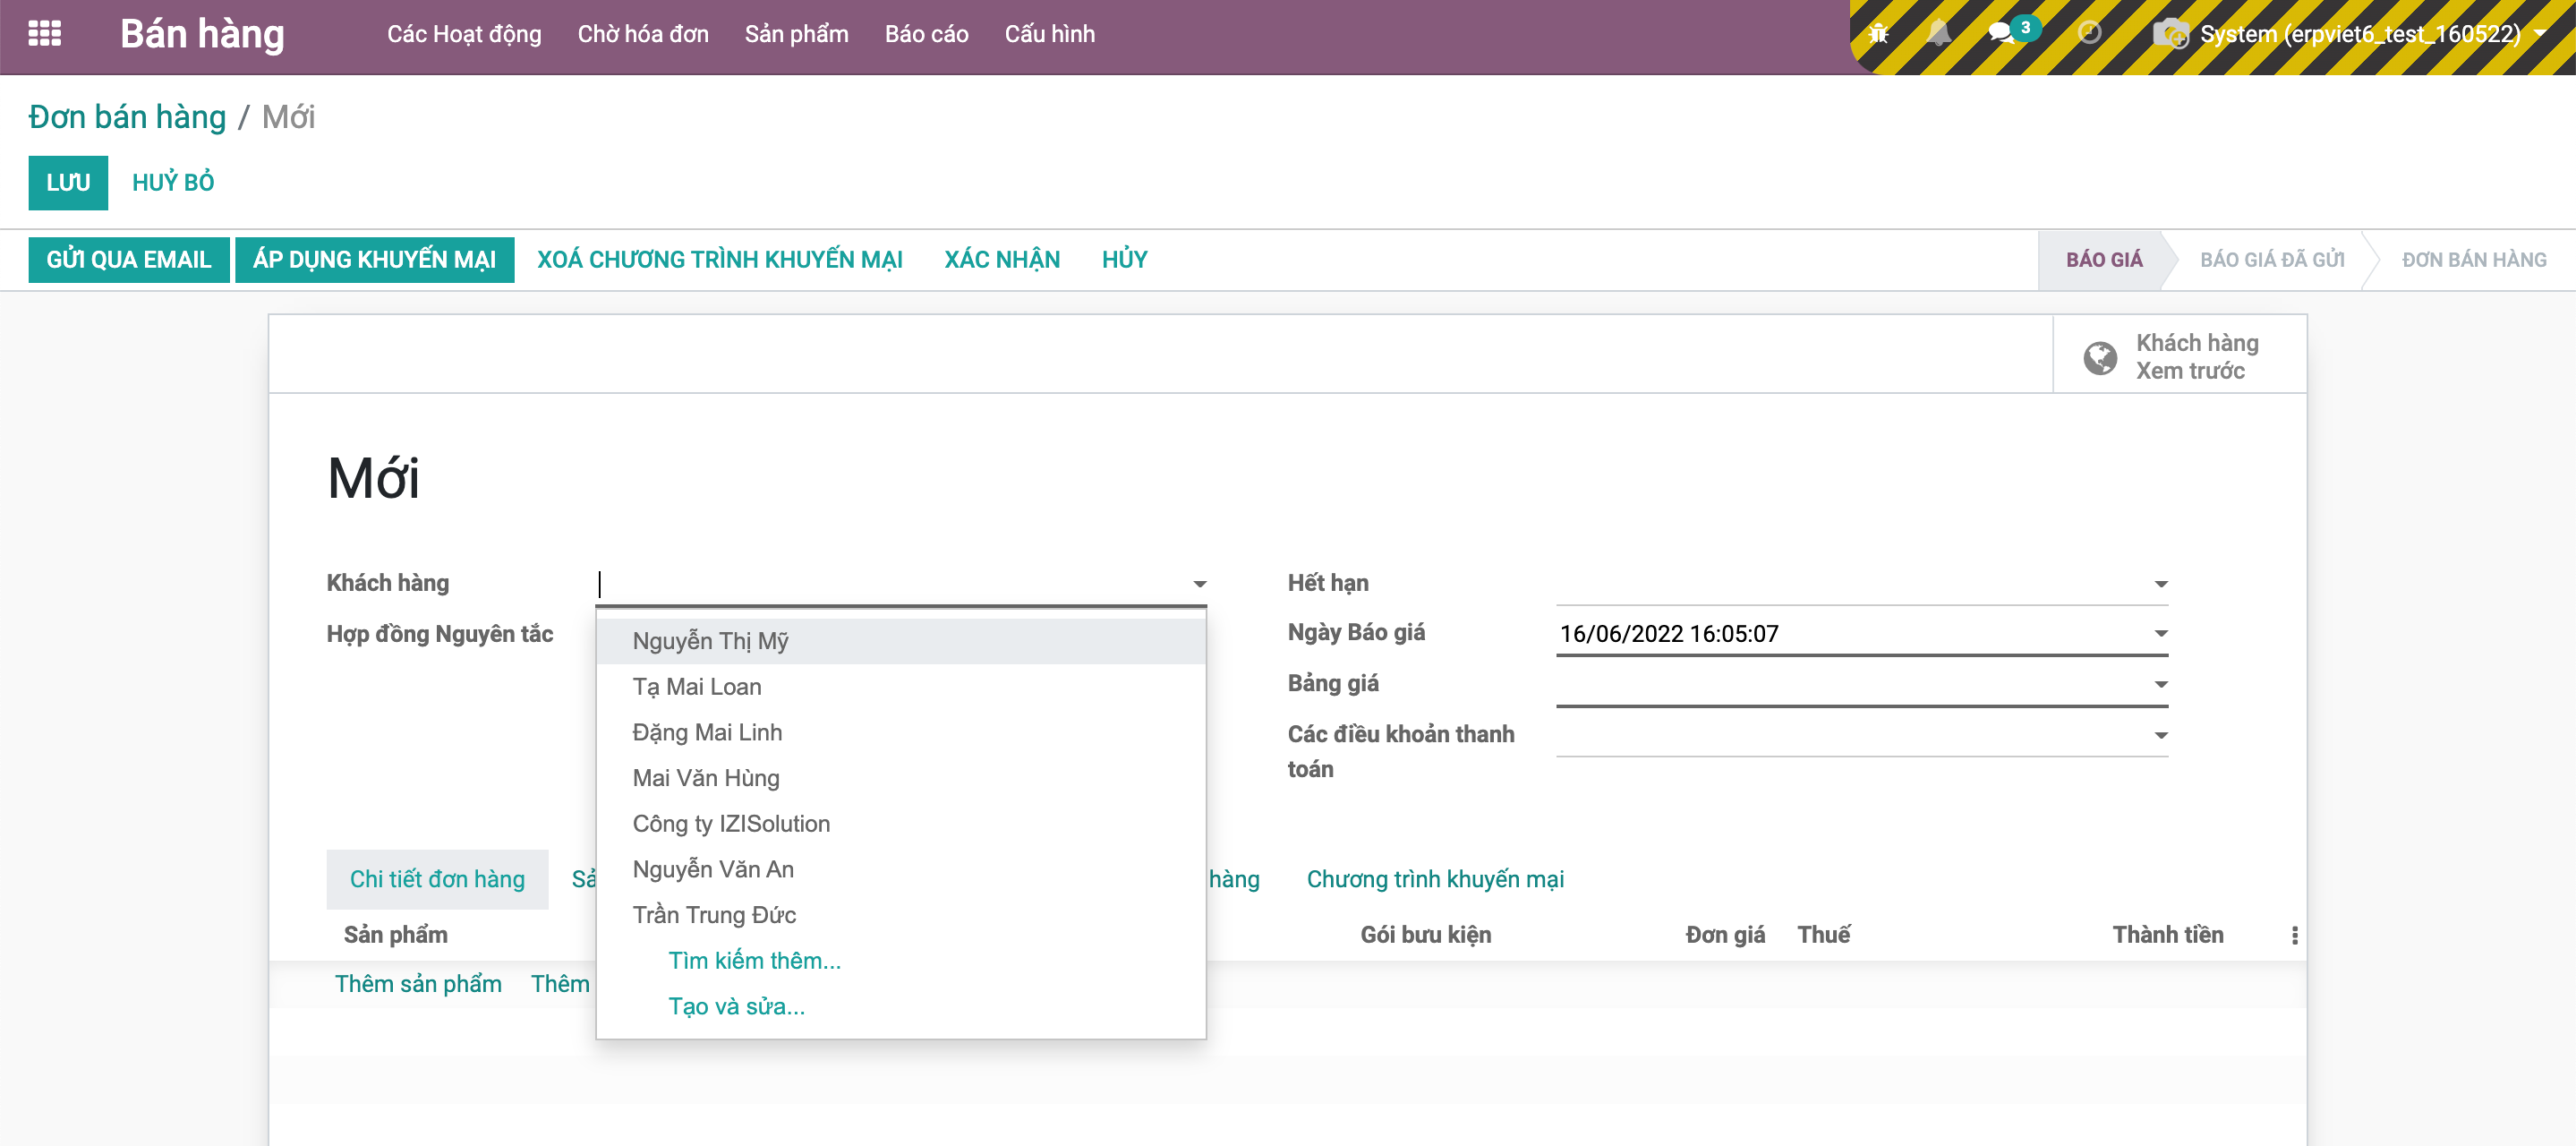This screenshot has height=1146, width=2576.
Task: Click the debug bug icon
Action: (1878, 34)
